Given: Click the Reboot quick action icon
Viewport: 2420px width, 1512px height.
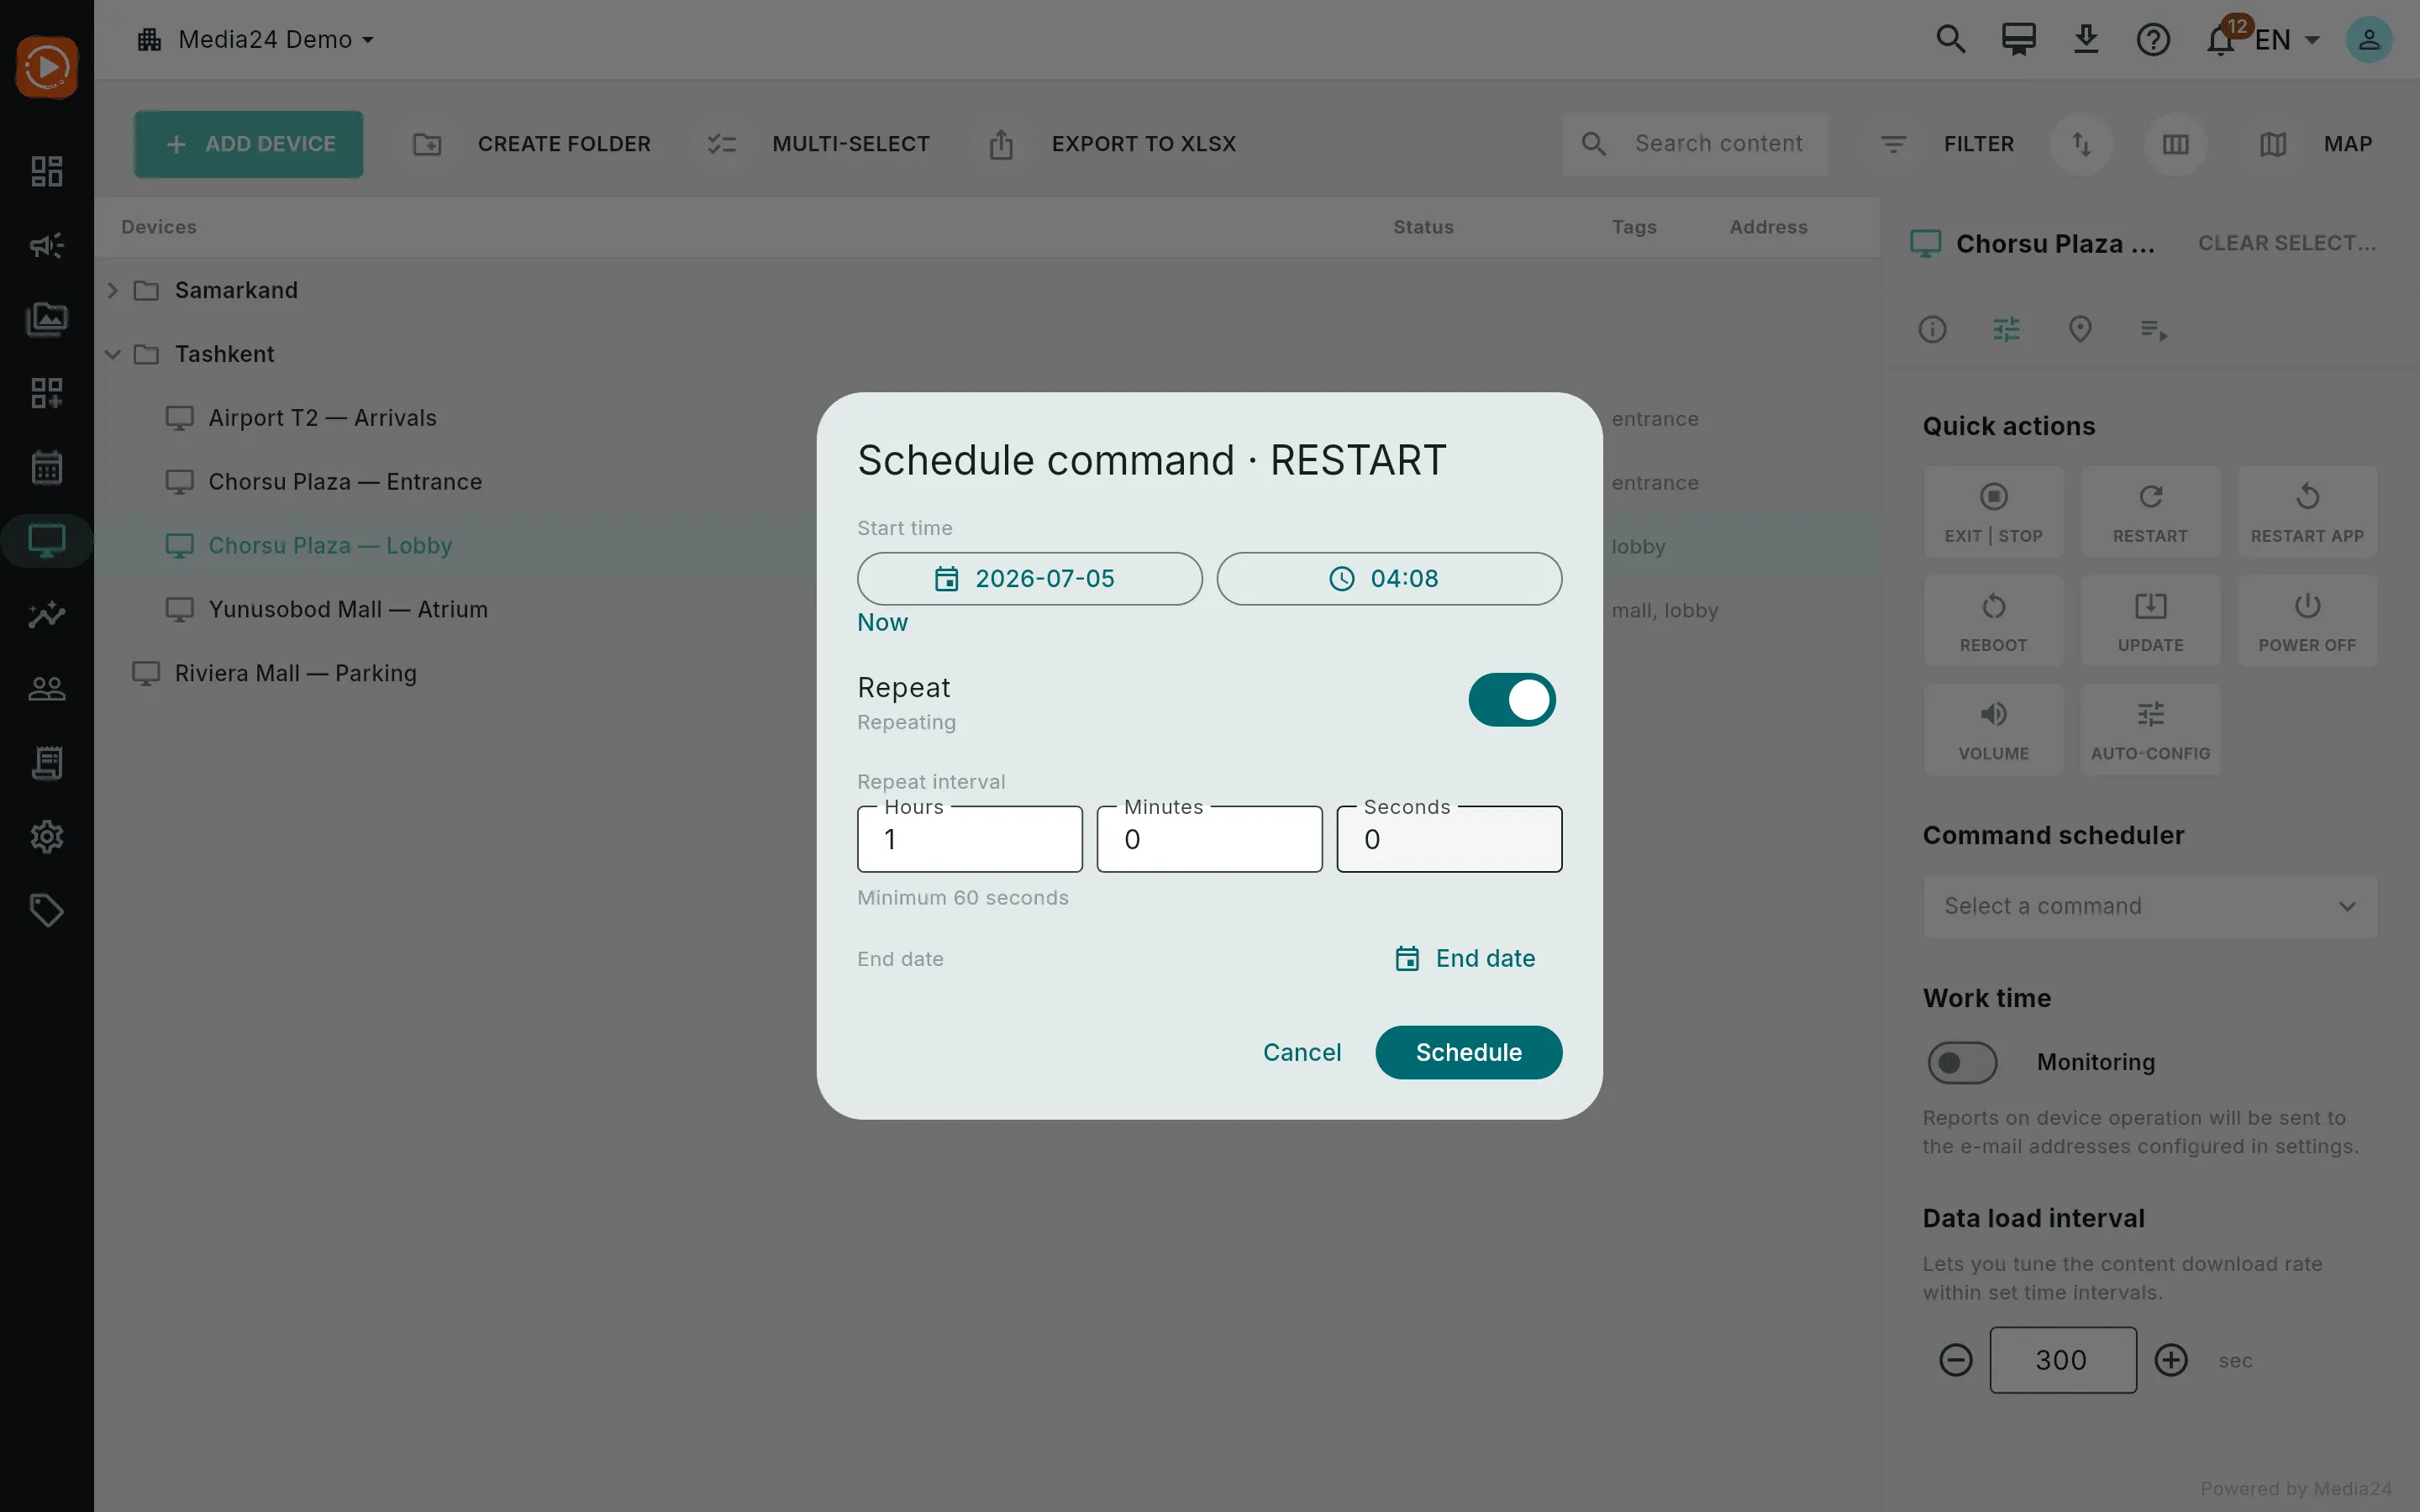Looking at the screenshot, I should point(1993,606).
